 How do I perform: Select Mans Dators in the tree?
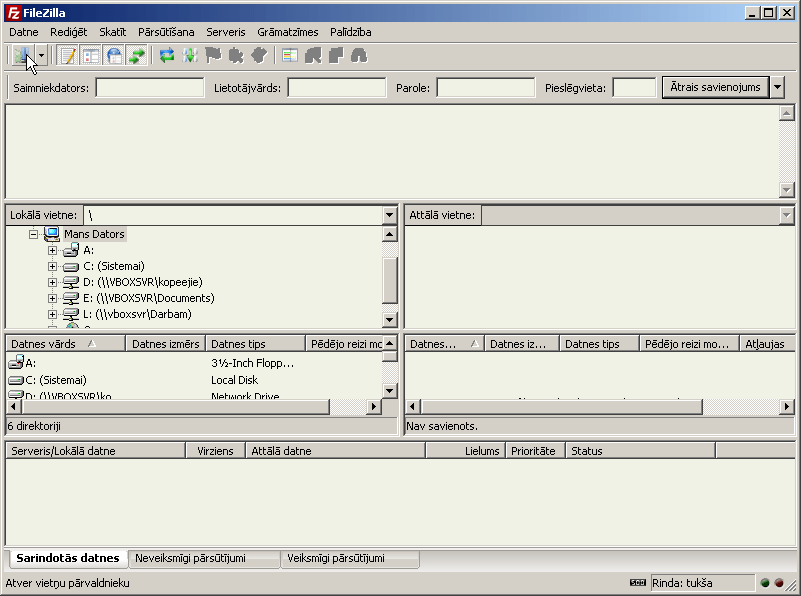click(95, 234)
